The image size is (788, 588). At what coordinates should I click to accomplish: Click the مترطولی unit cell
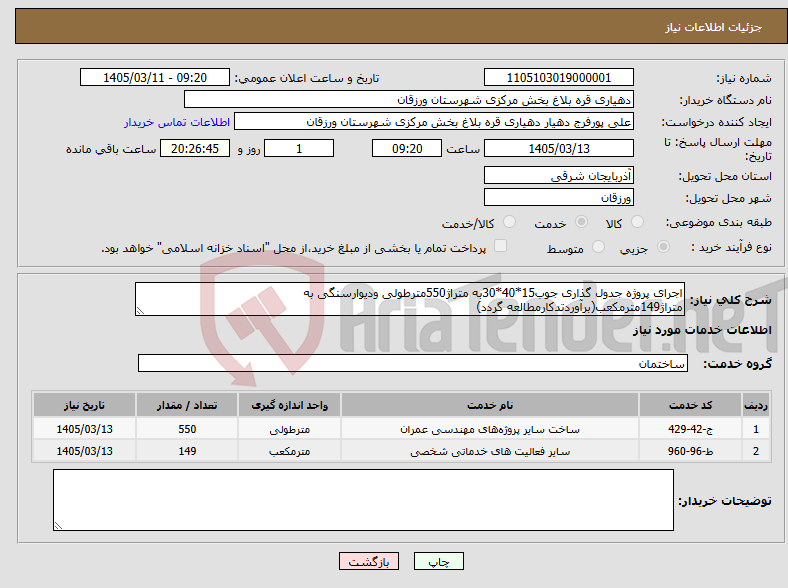pyautogui.click(x=289, y=429)
